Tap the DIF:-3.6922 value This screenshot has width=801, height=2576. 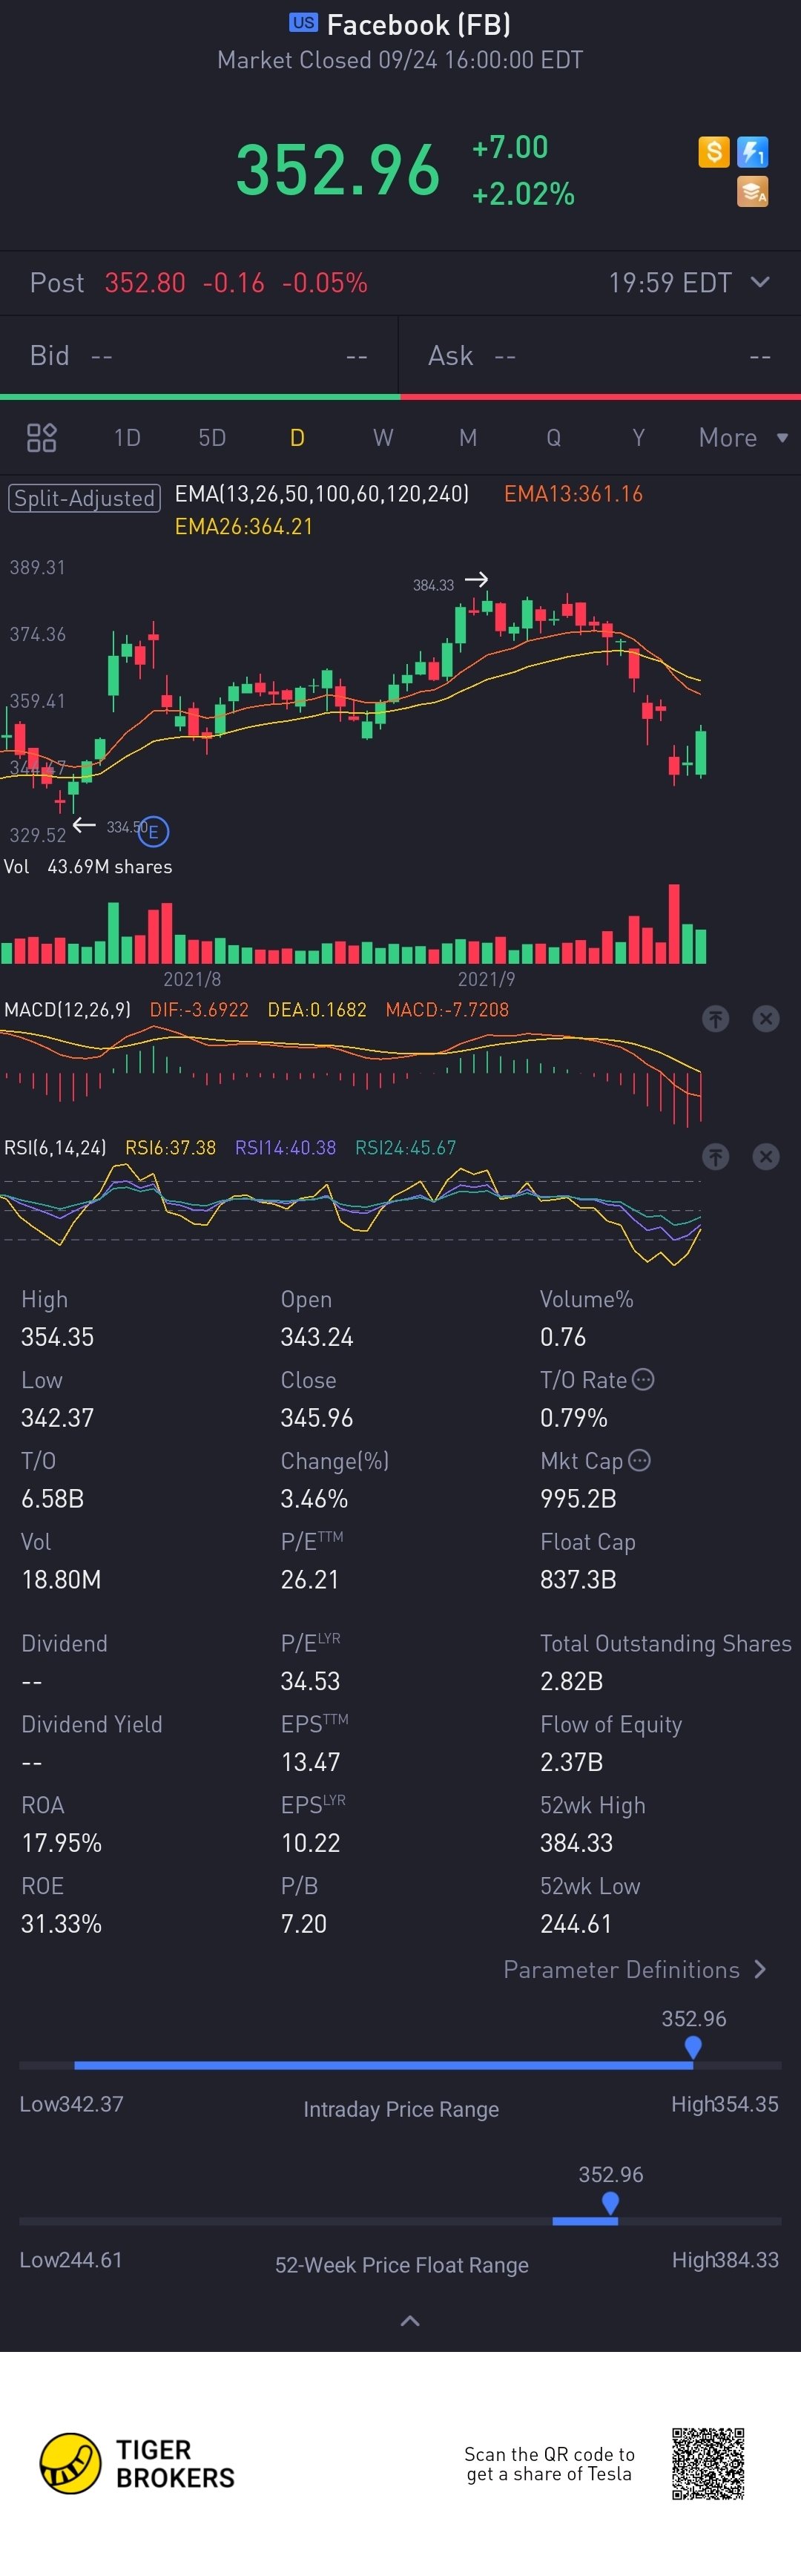tap(199, 1010)
